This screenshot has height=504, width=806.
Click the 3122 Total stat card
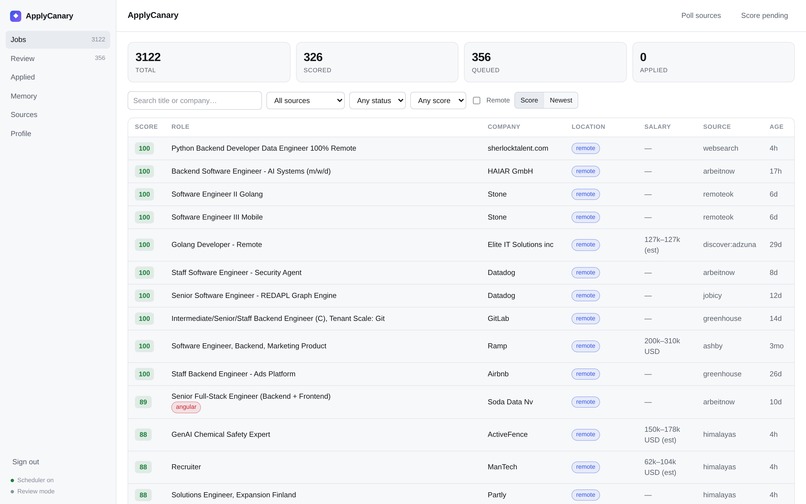(x=209, y=62)
